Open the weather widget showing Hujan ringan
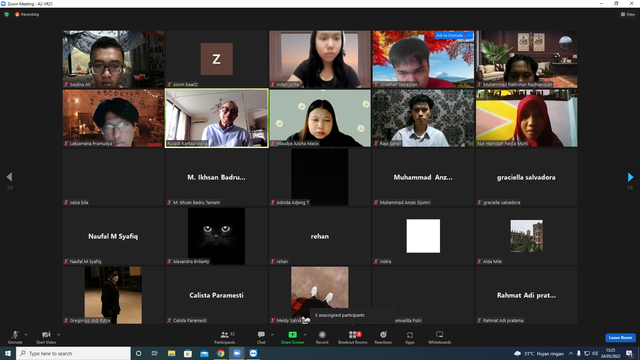 pyautogui.click(x=539, y=353)
